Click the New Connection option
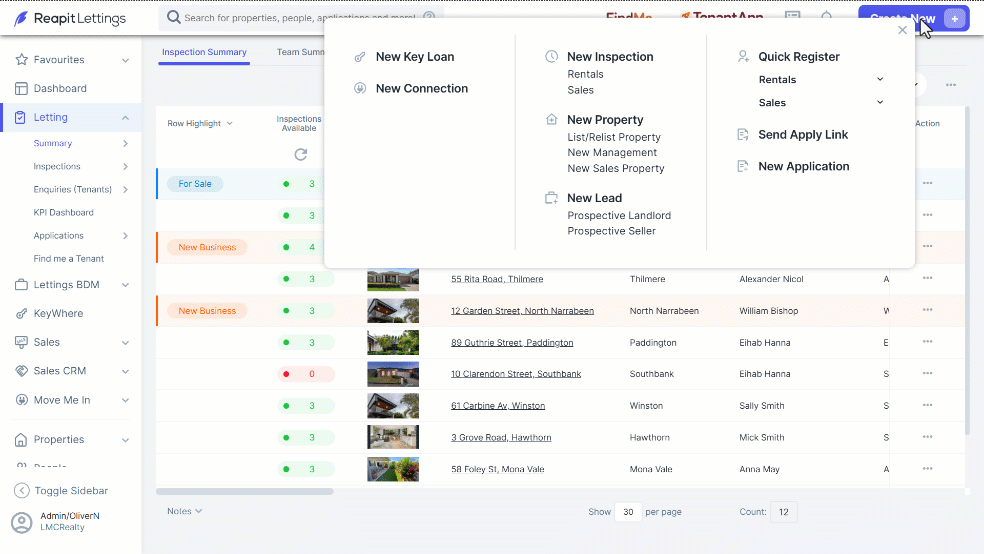The height and width of the screenshot is (554, 984). [422, 88]
